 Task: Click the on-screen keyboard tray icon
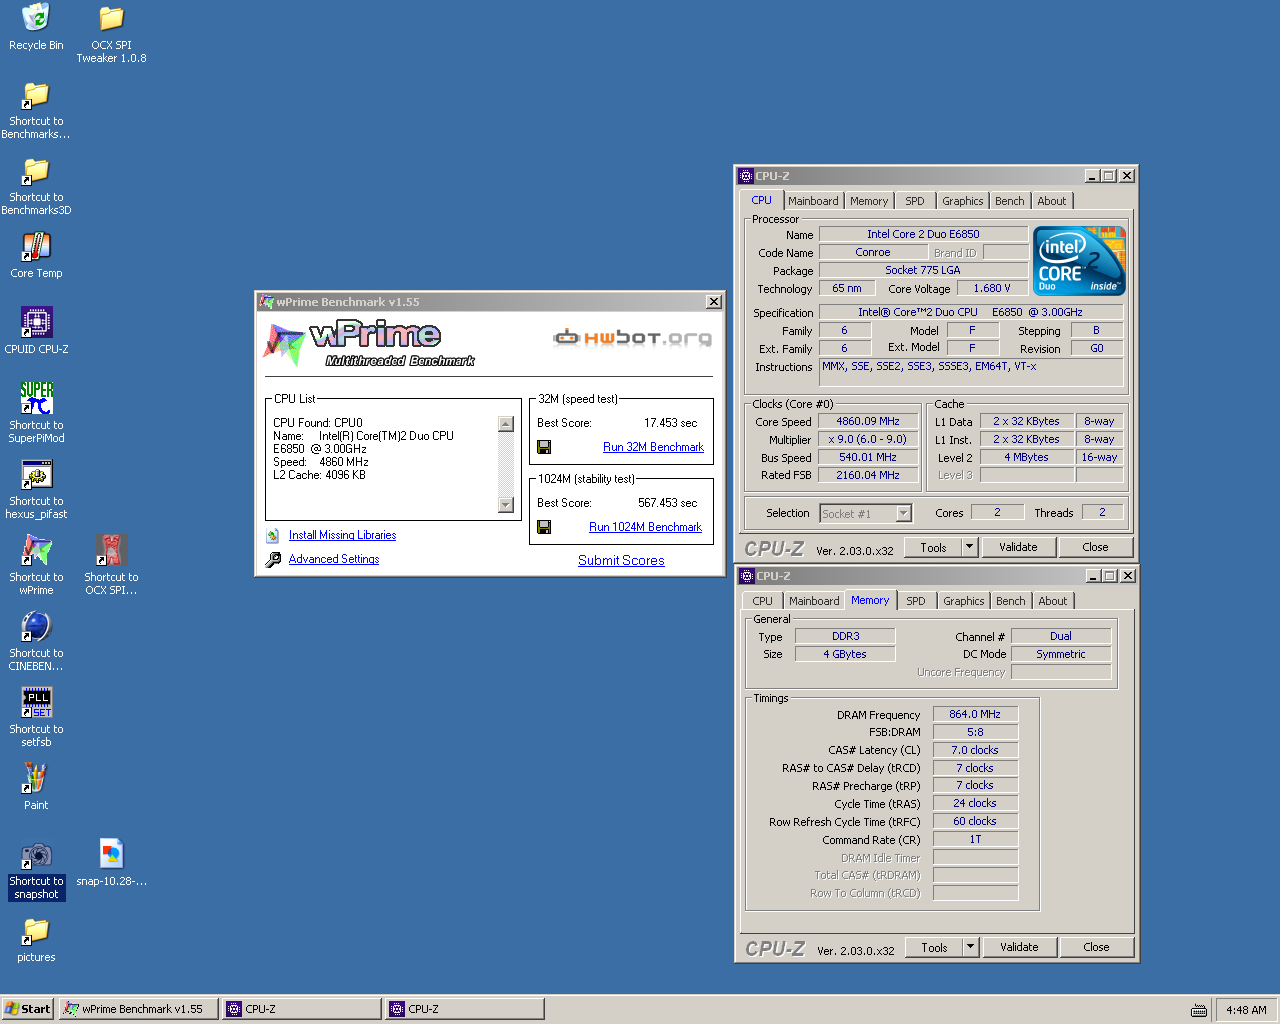click(x=1199, y=1010)
